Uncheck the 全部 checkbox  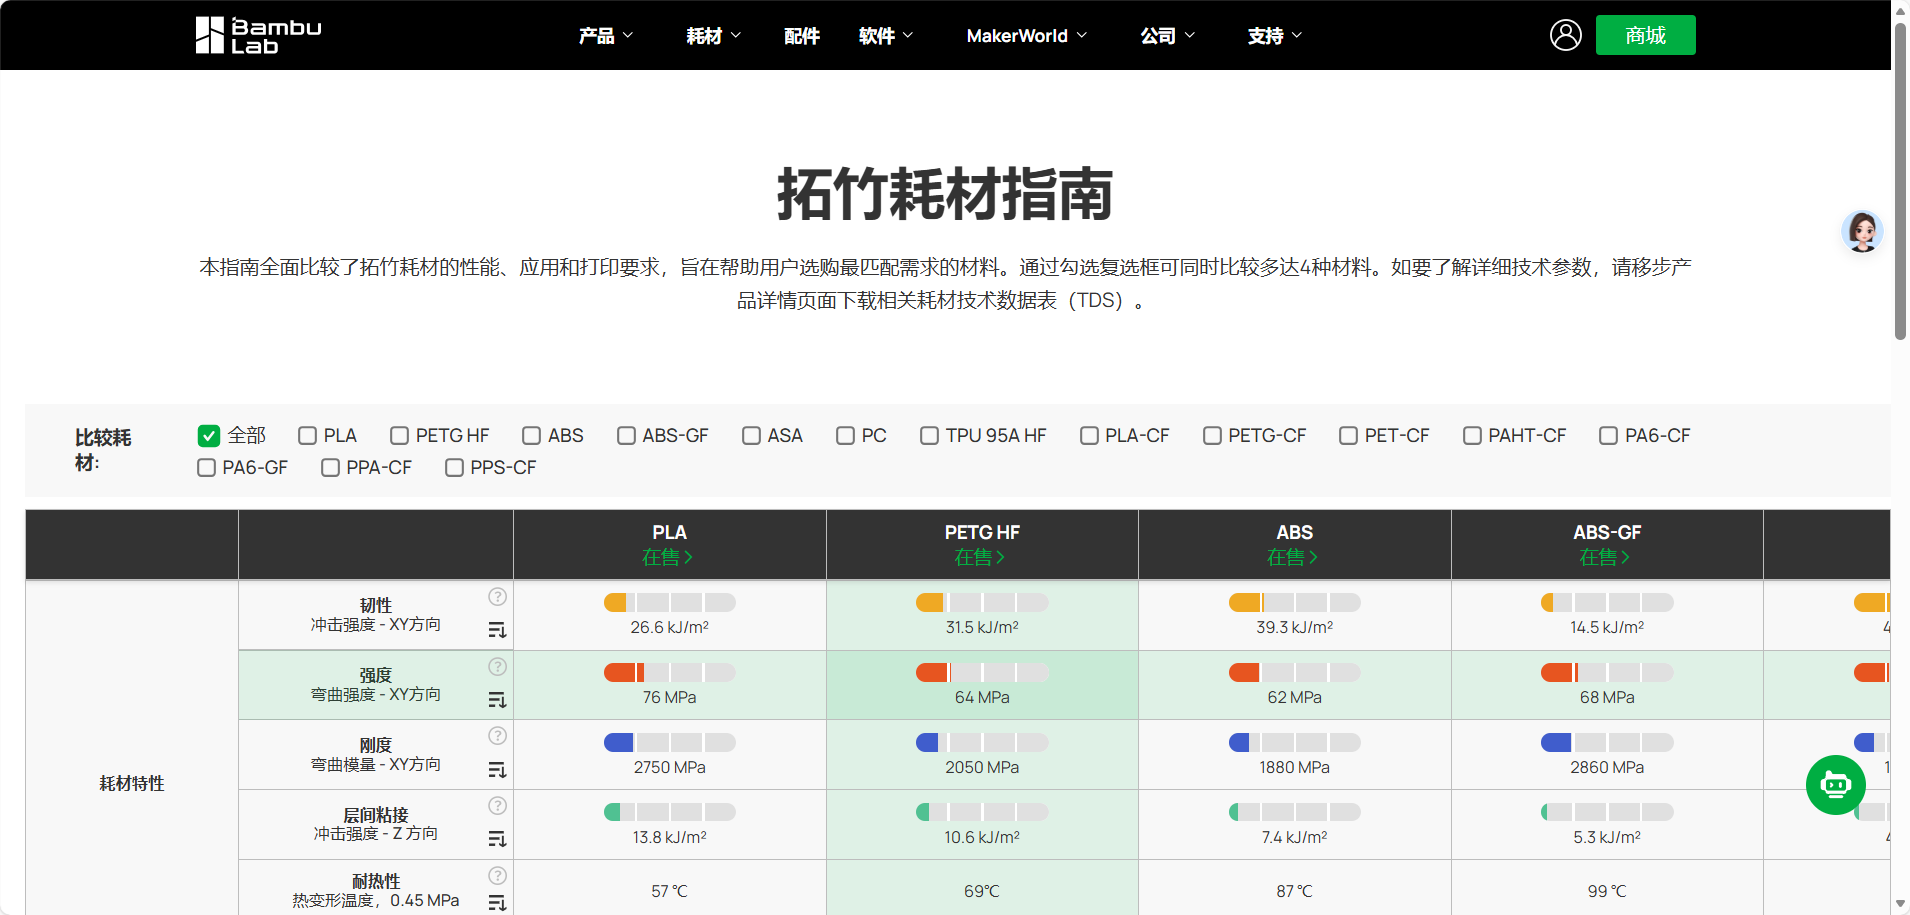[209, 436]
